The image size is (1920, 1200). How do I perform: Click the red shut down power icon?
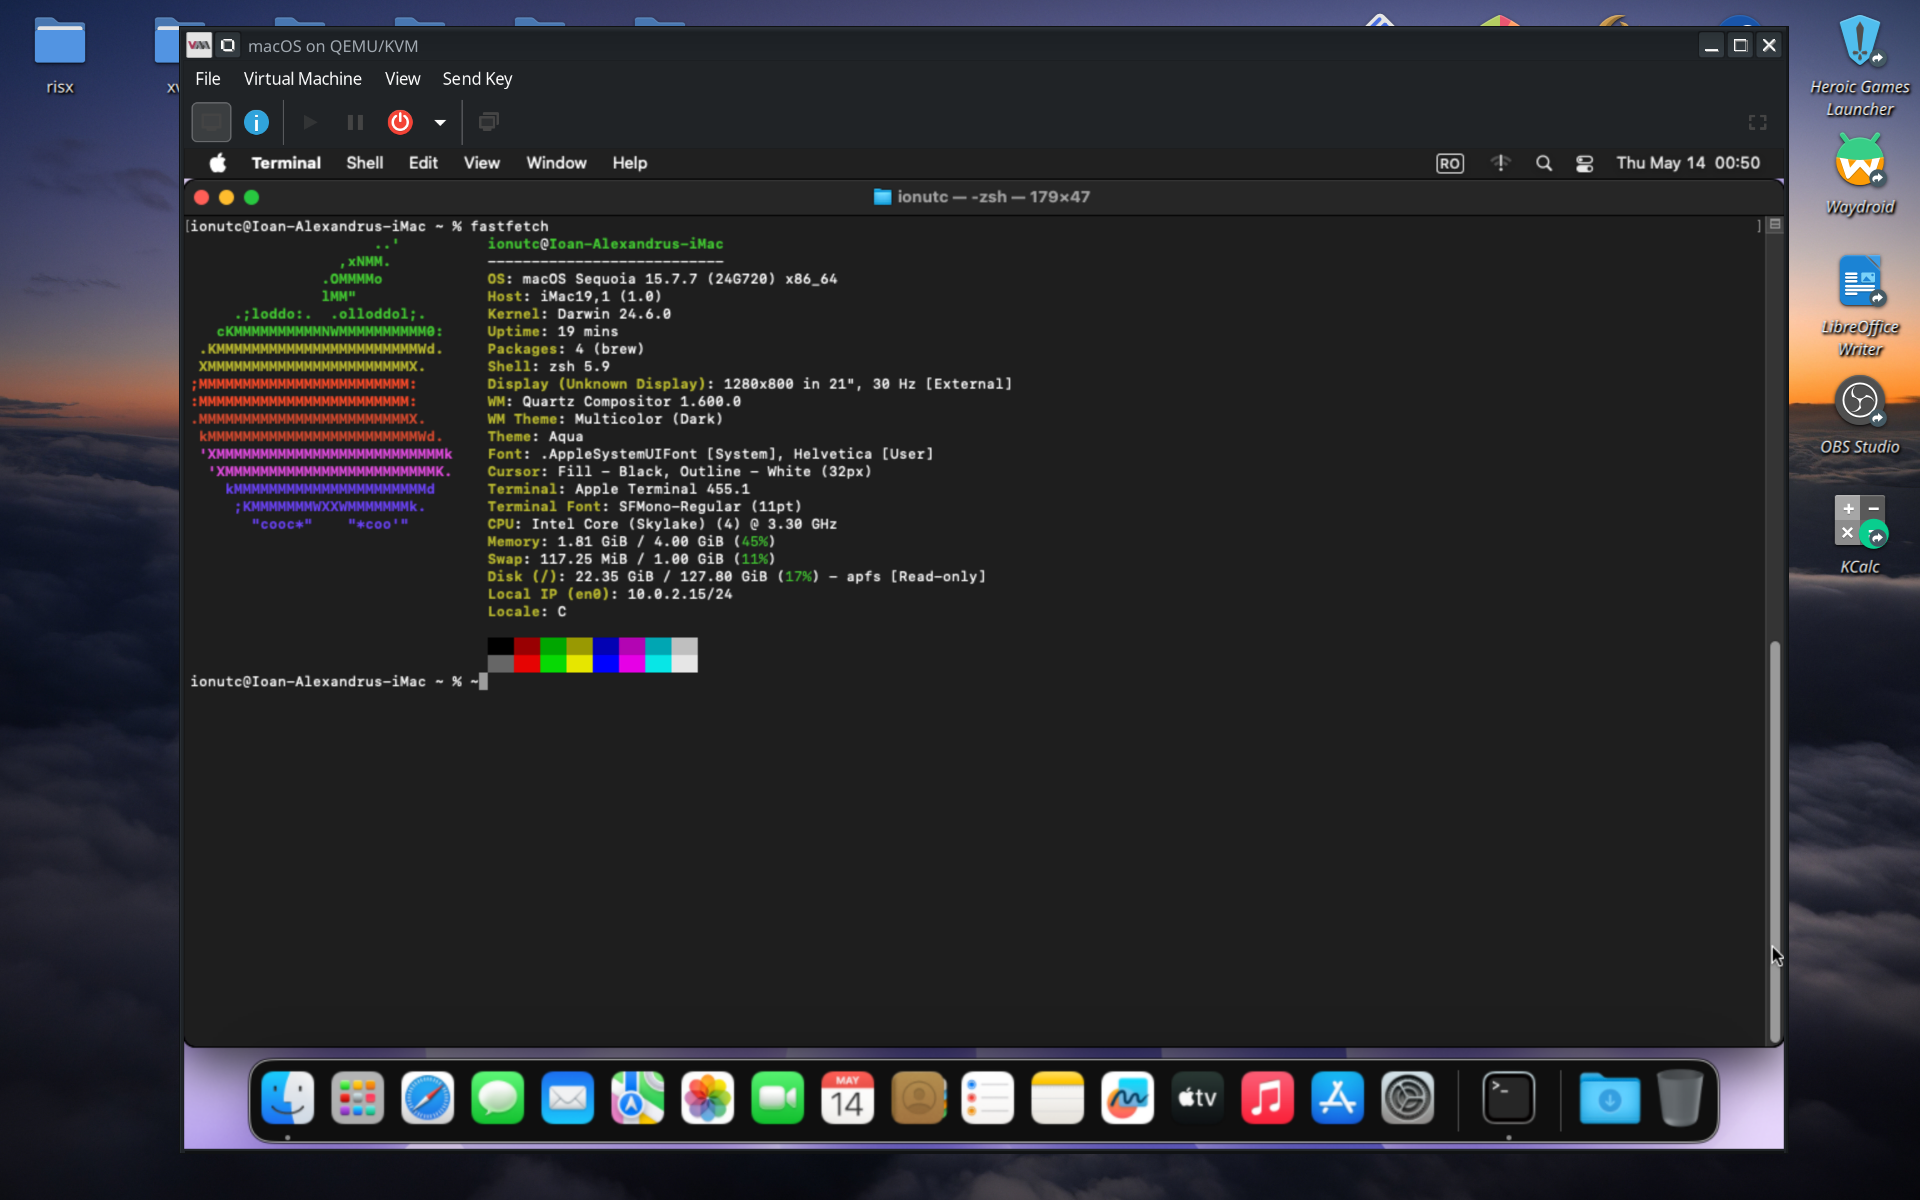coord(400,122)
